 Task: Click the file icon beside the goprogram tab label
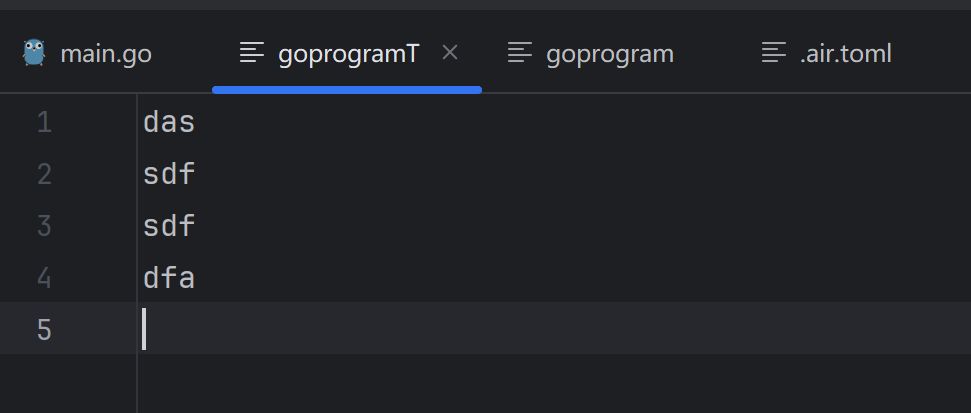point(520,53)
